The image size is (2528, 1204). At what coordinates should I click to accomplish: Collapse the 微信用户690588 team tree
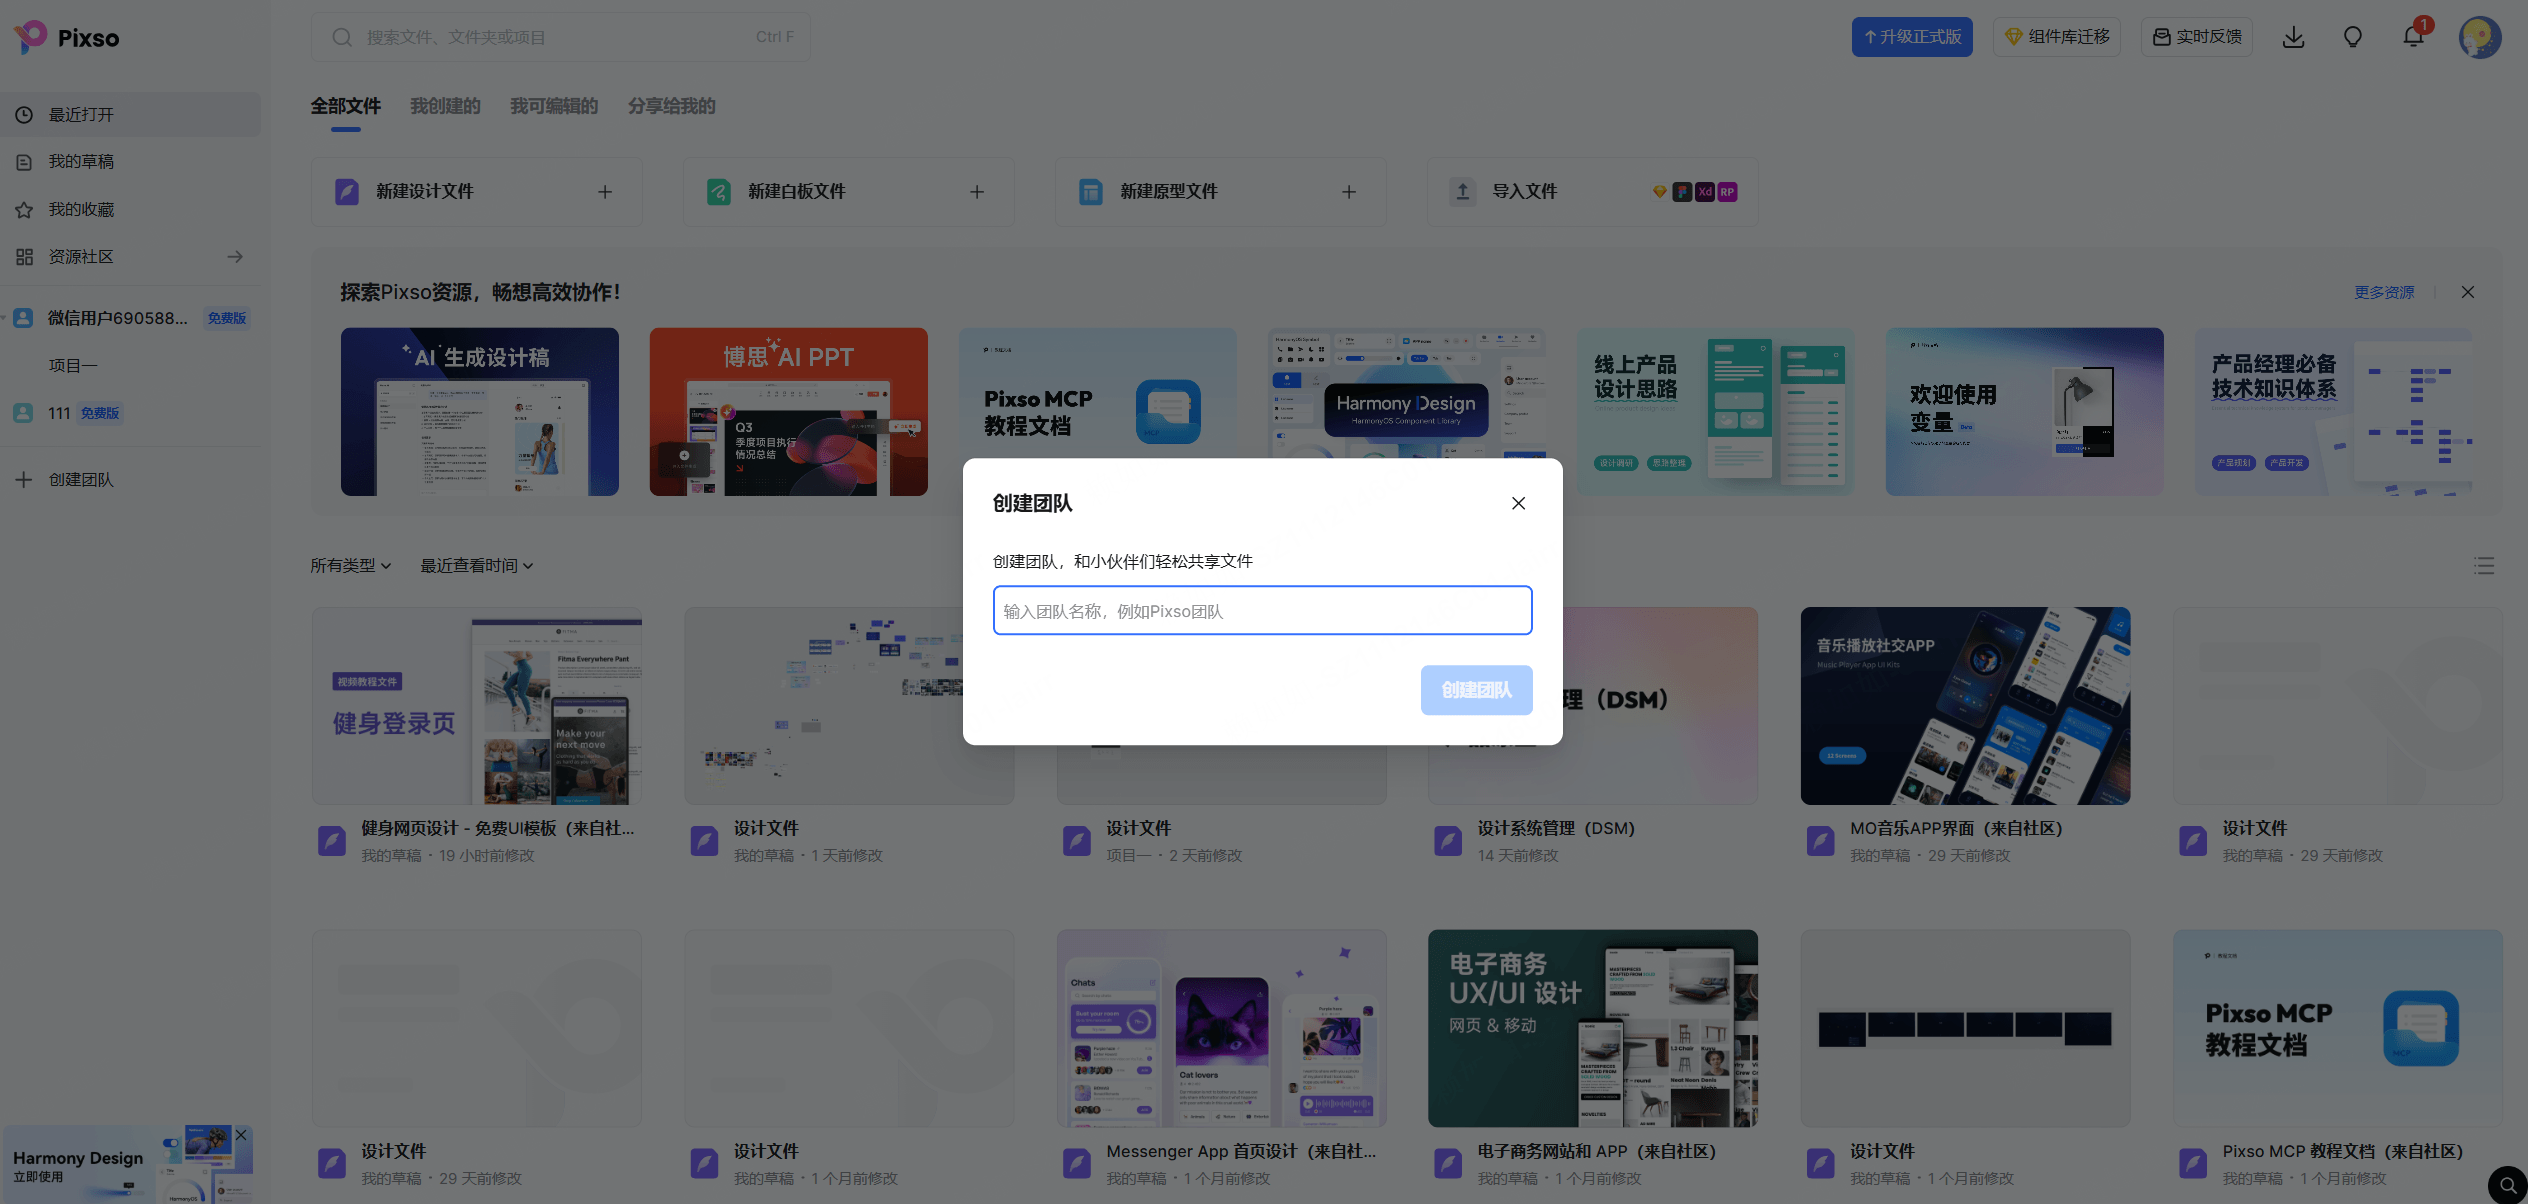[x=5, y=318]
